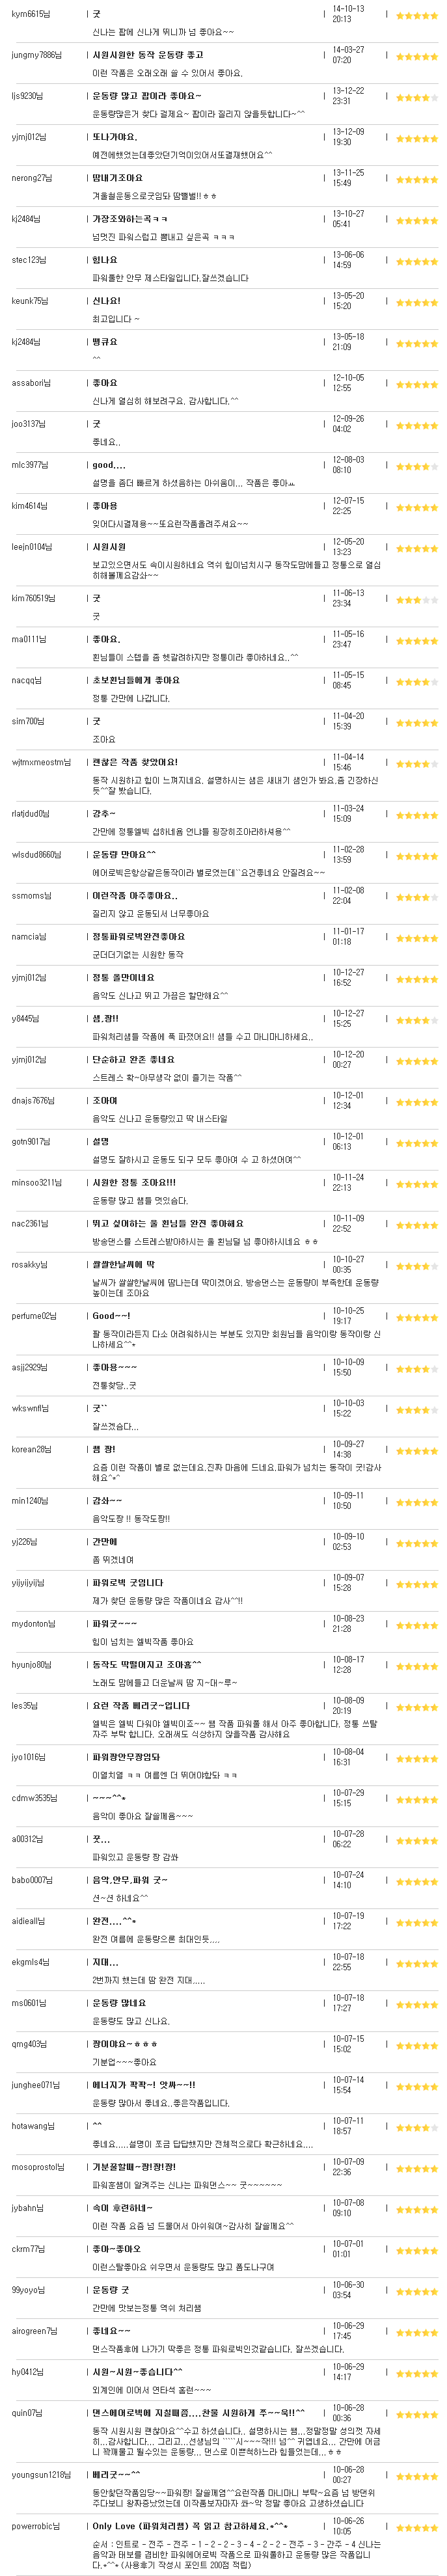
Task: Click username korean28
Action: click(x=30, y=1449)
